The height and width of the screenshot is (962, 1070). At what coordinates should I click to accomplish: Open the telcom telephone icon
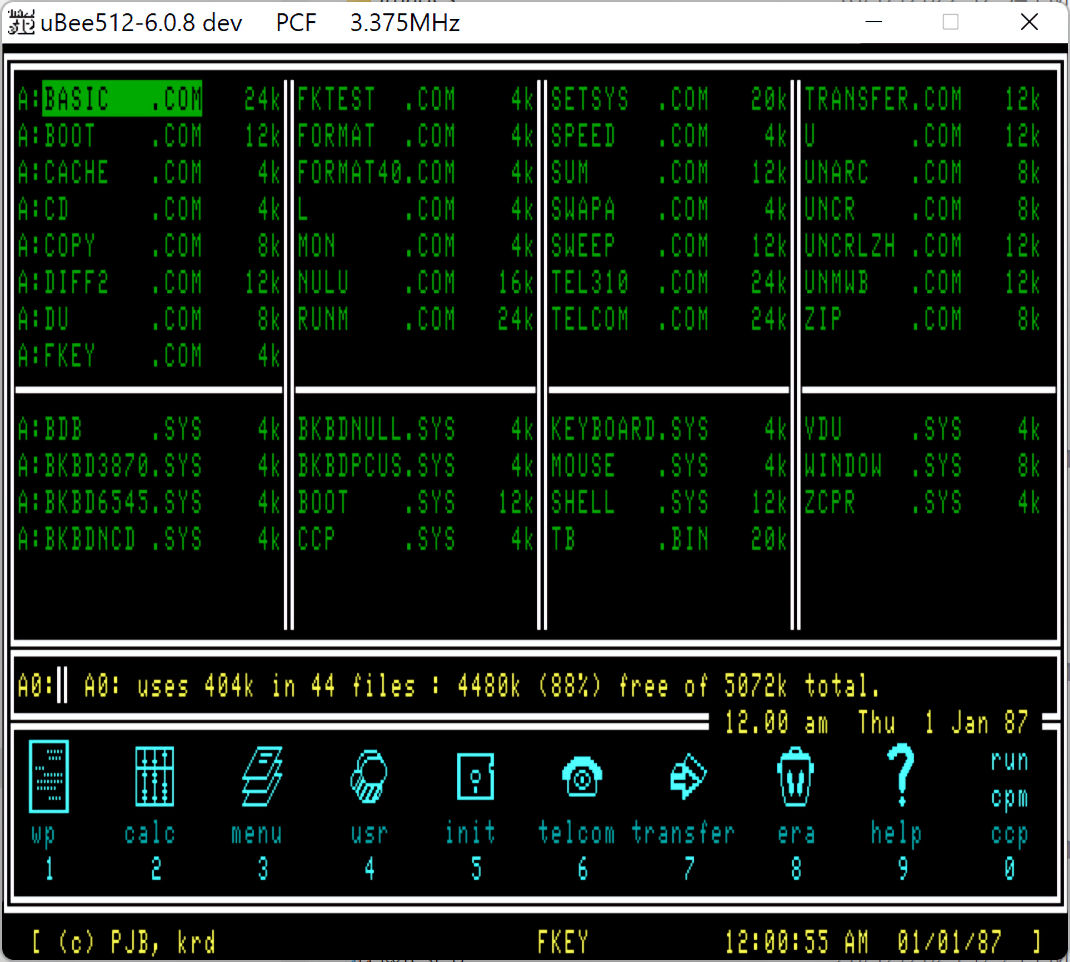click(581, 777)
